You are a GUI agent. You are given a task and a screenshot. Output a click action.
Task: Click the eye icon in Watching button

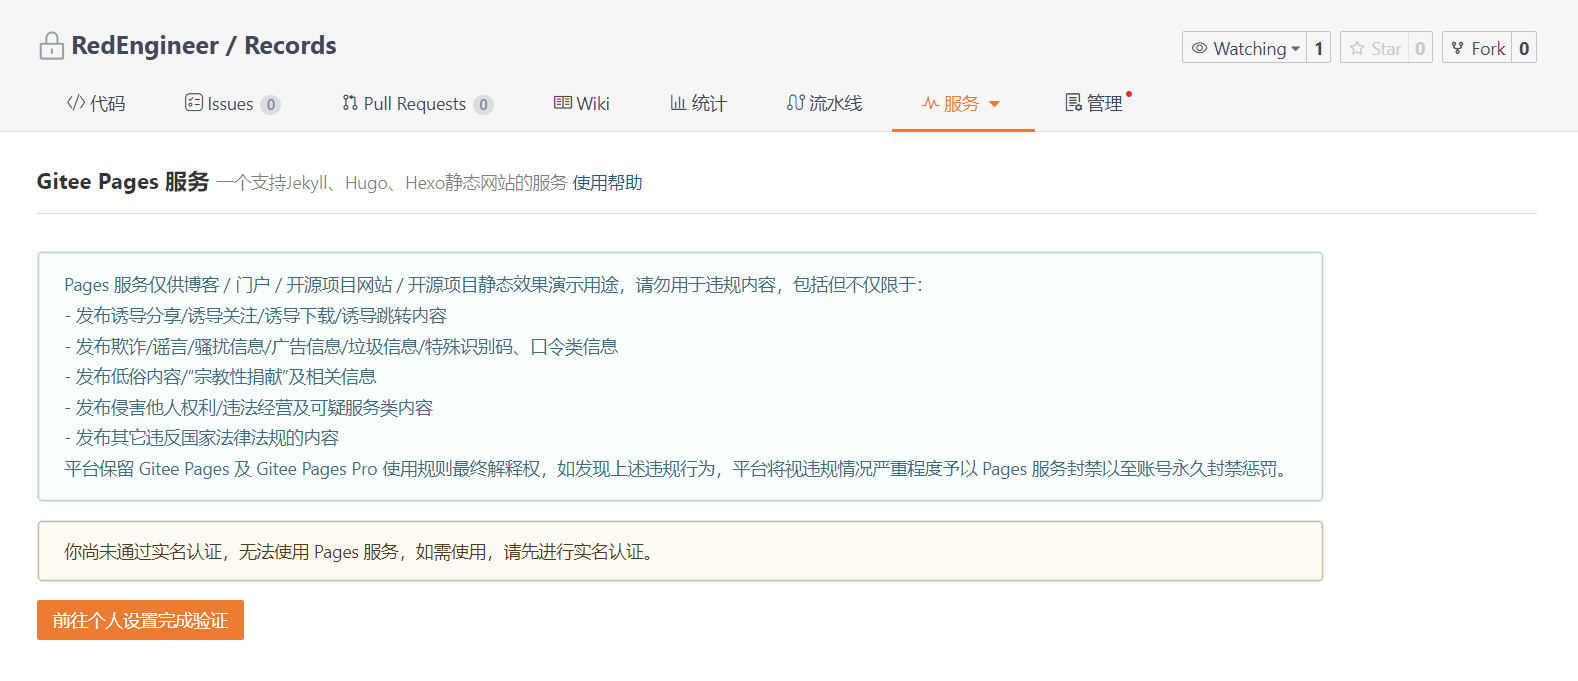[1199, 48]
